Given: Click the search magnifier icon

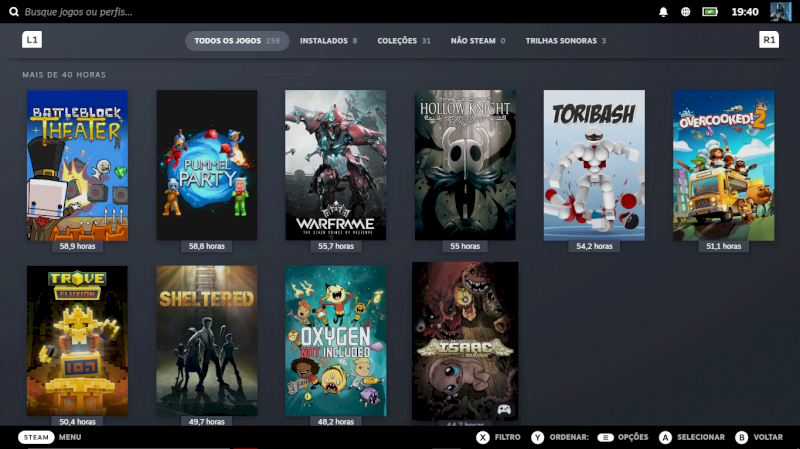Looking at the screenshot, I should click(x=14, y=12).
